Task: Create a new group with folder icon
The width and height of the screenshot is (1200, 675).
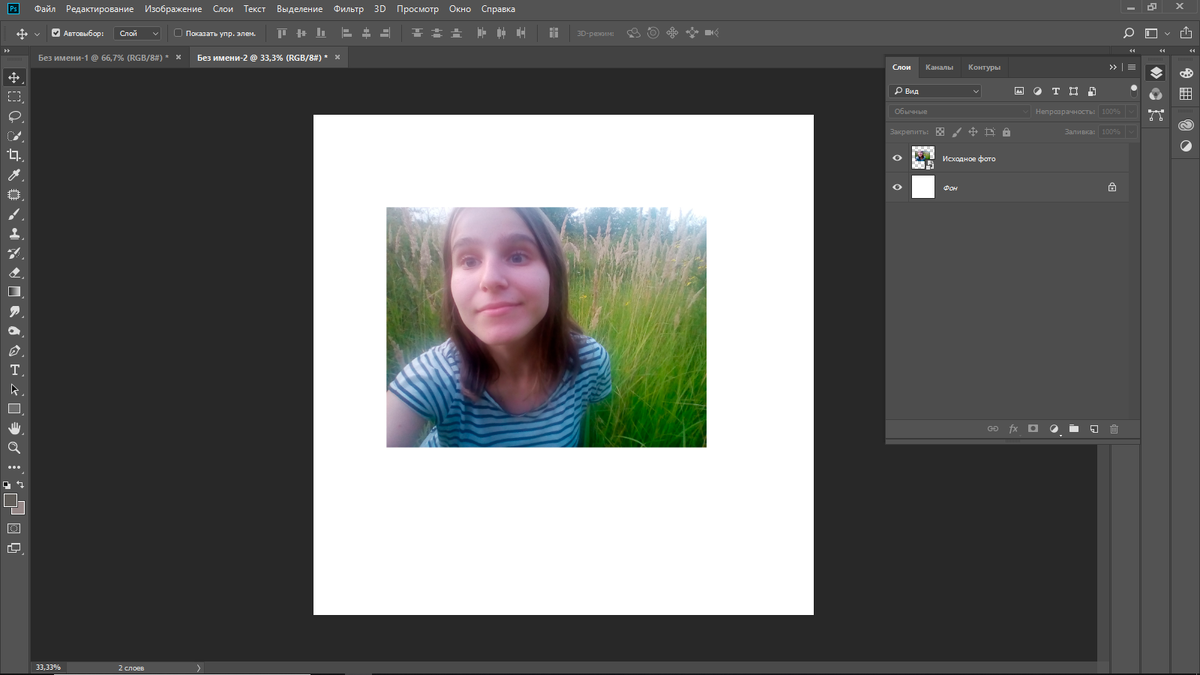Action: [1074, 429]
